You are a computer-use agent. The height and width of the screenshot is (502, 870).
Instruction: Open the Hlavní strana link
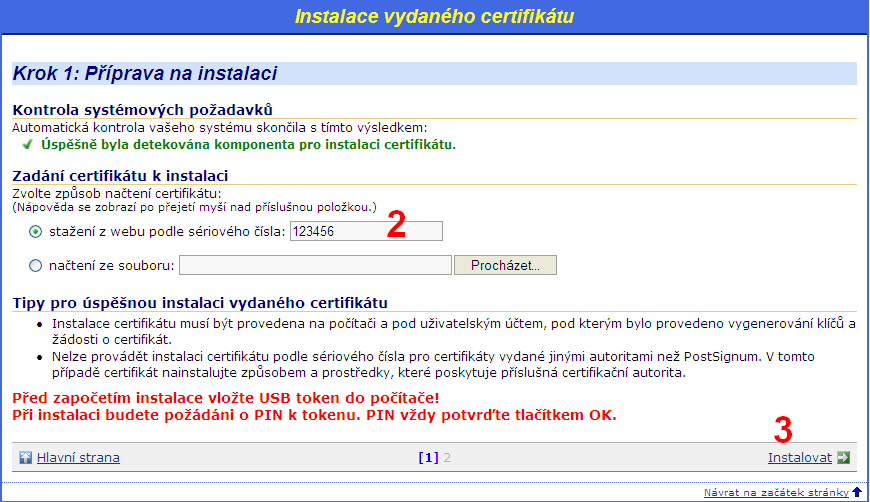click(x=78, y=458)
